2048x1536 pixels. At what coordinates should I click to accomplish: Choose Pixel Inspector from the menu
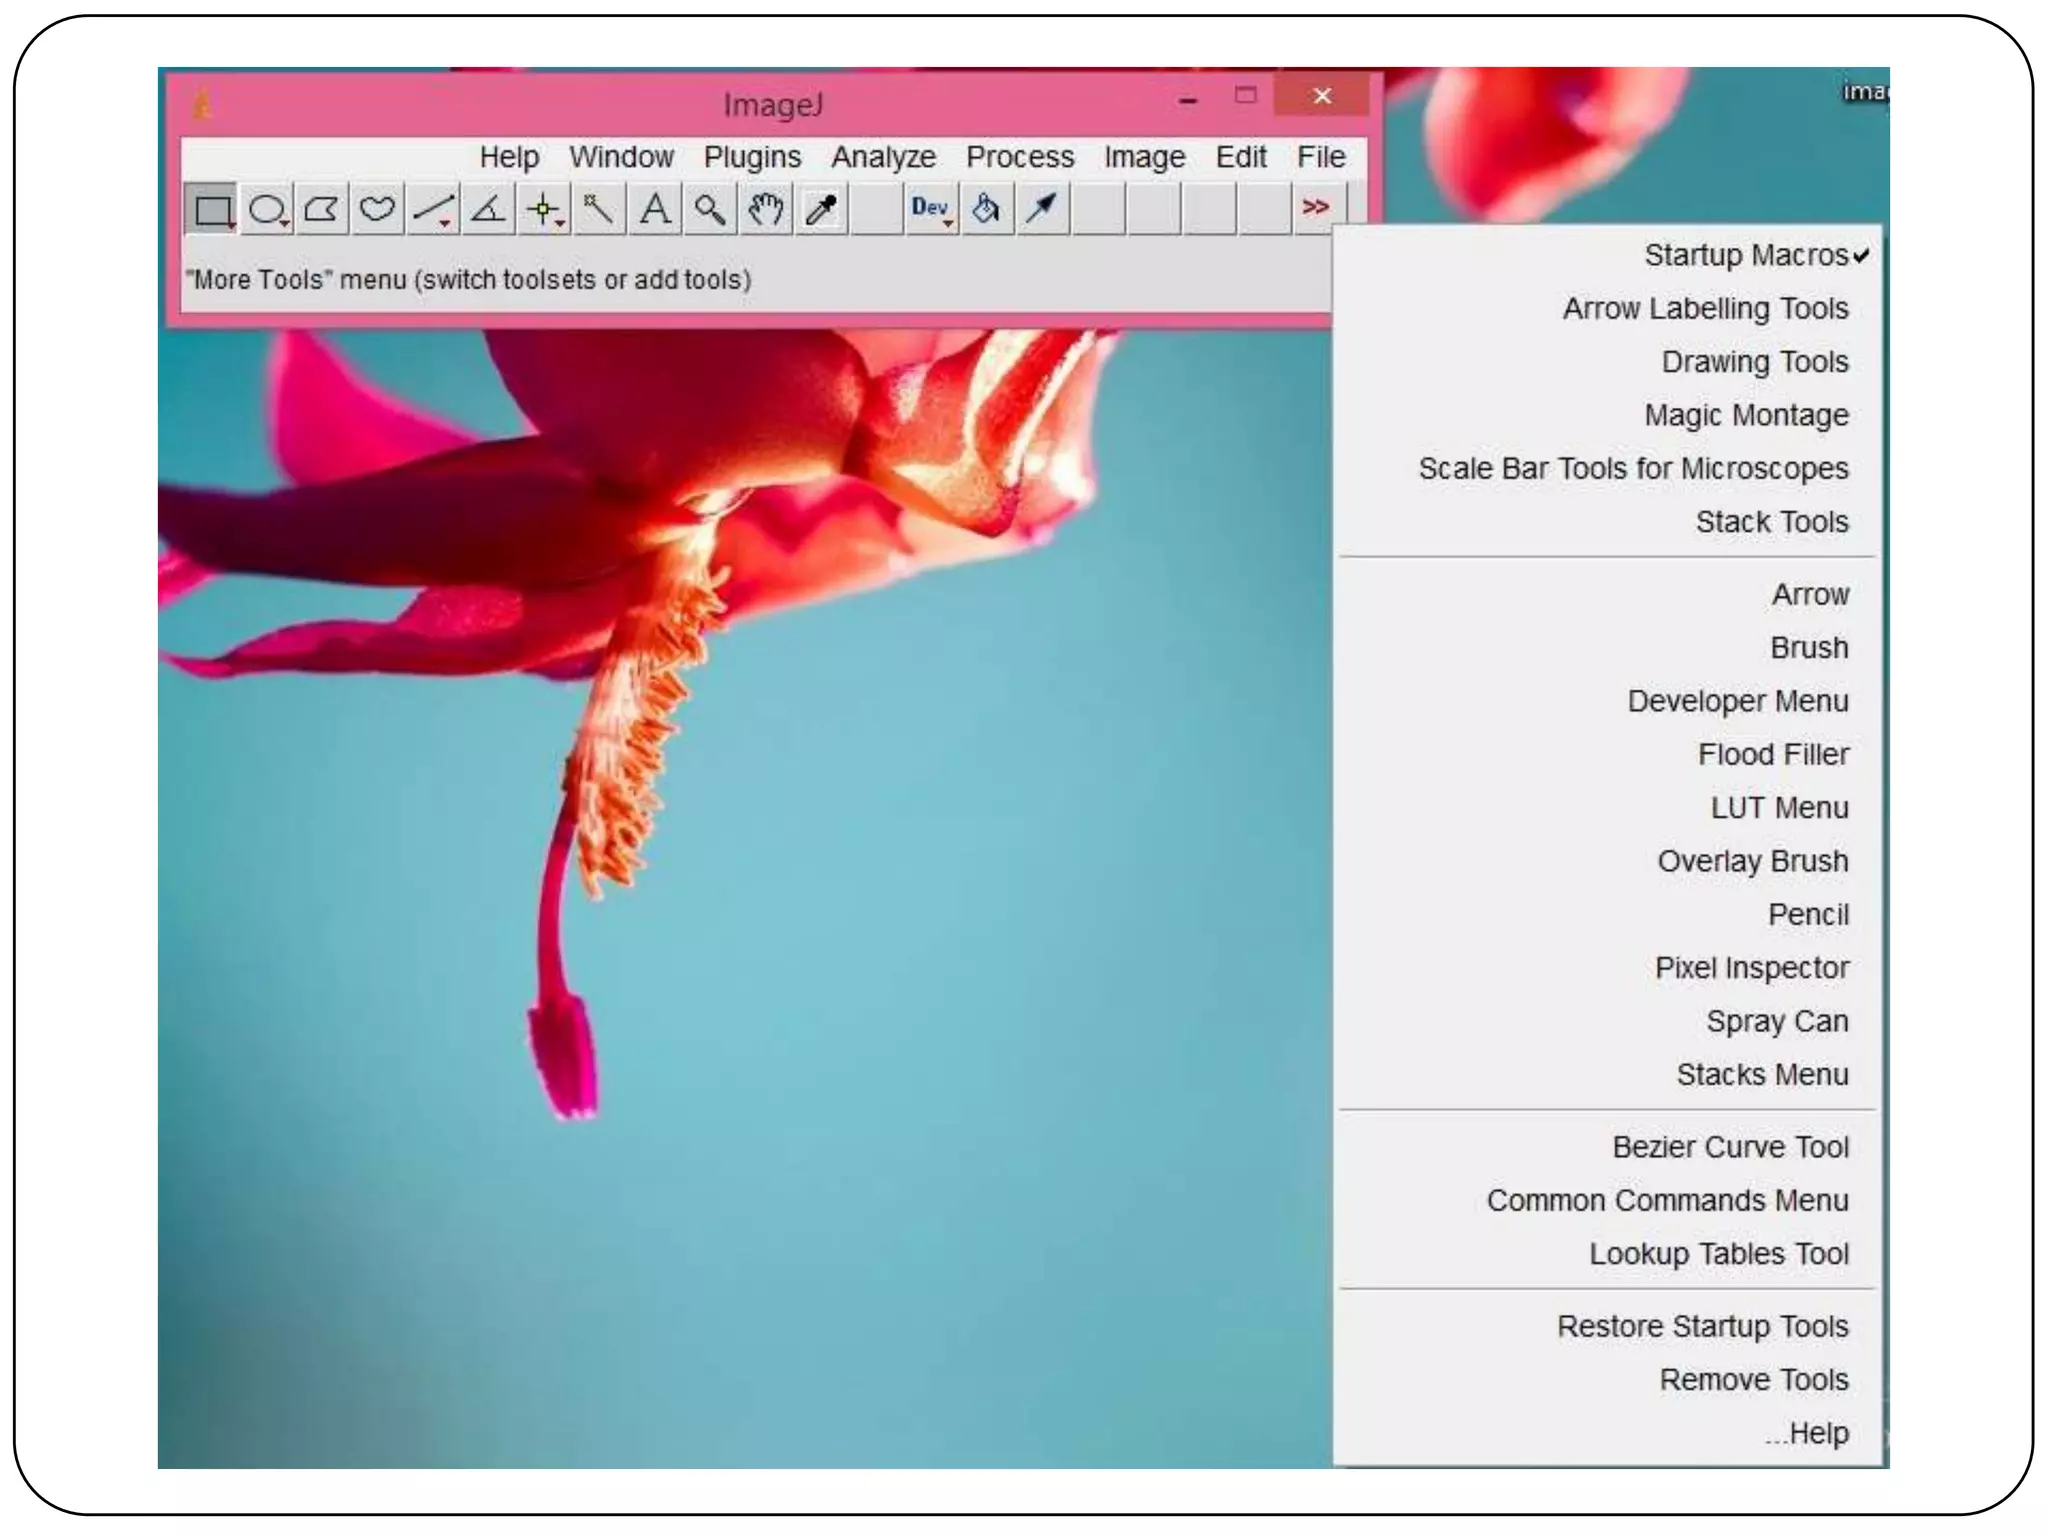pyautogui.click(x=1751, y=968)
